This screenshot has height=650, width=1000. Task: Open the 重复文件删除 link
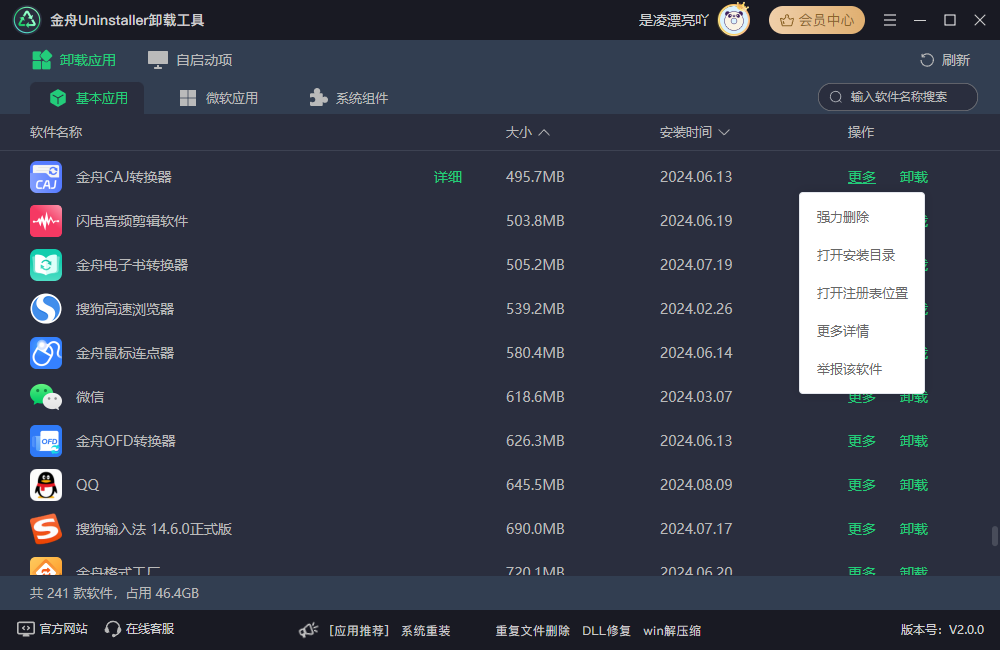533,631
